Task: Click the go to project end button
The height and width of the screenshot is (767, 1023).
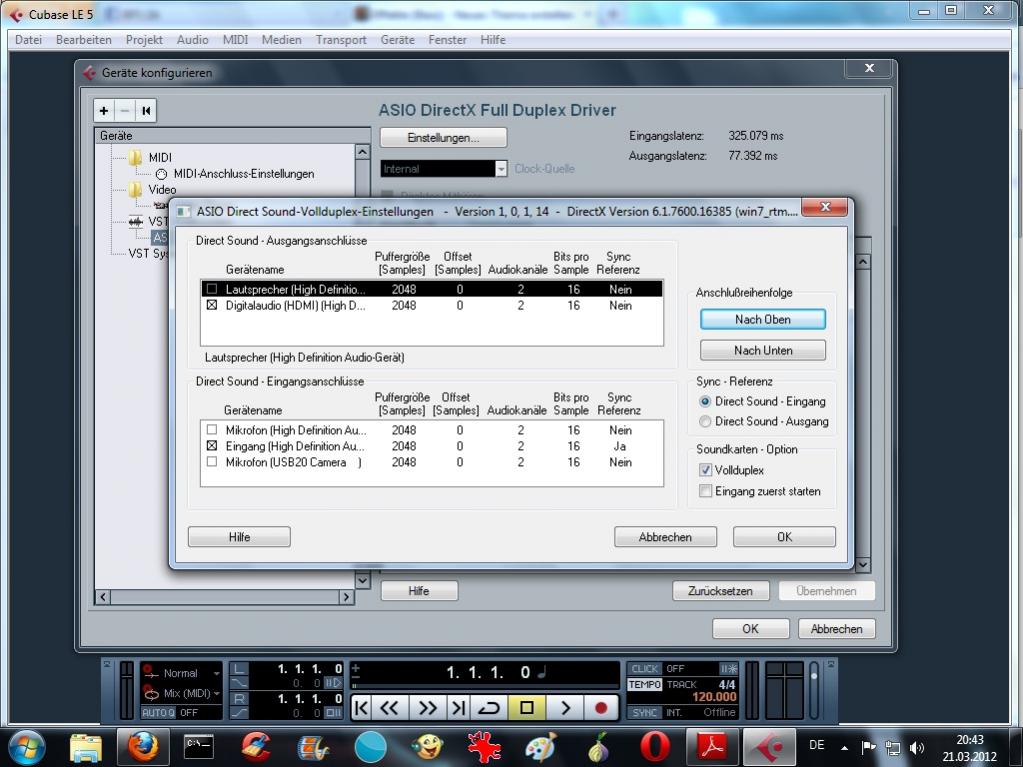Action: [x=458, y=708]
